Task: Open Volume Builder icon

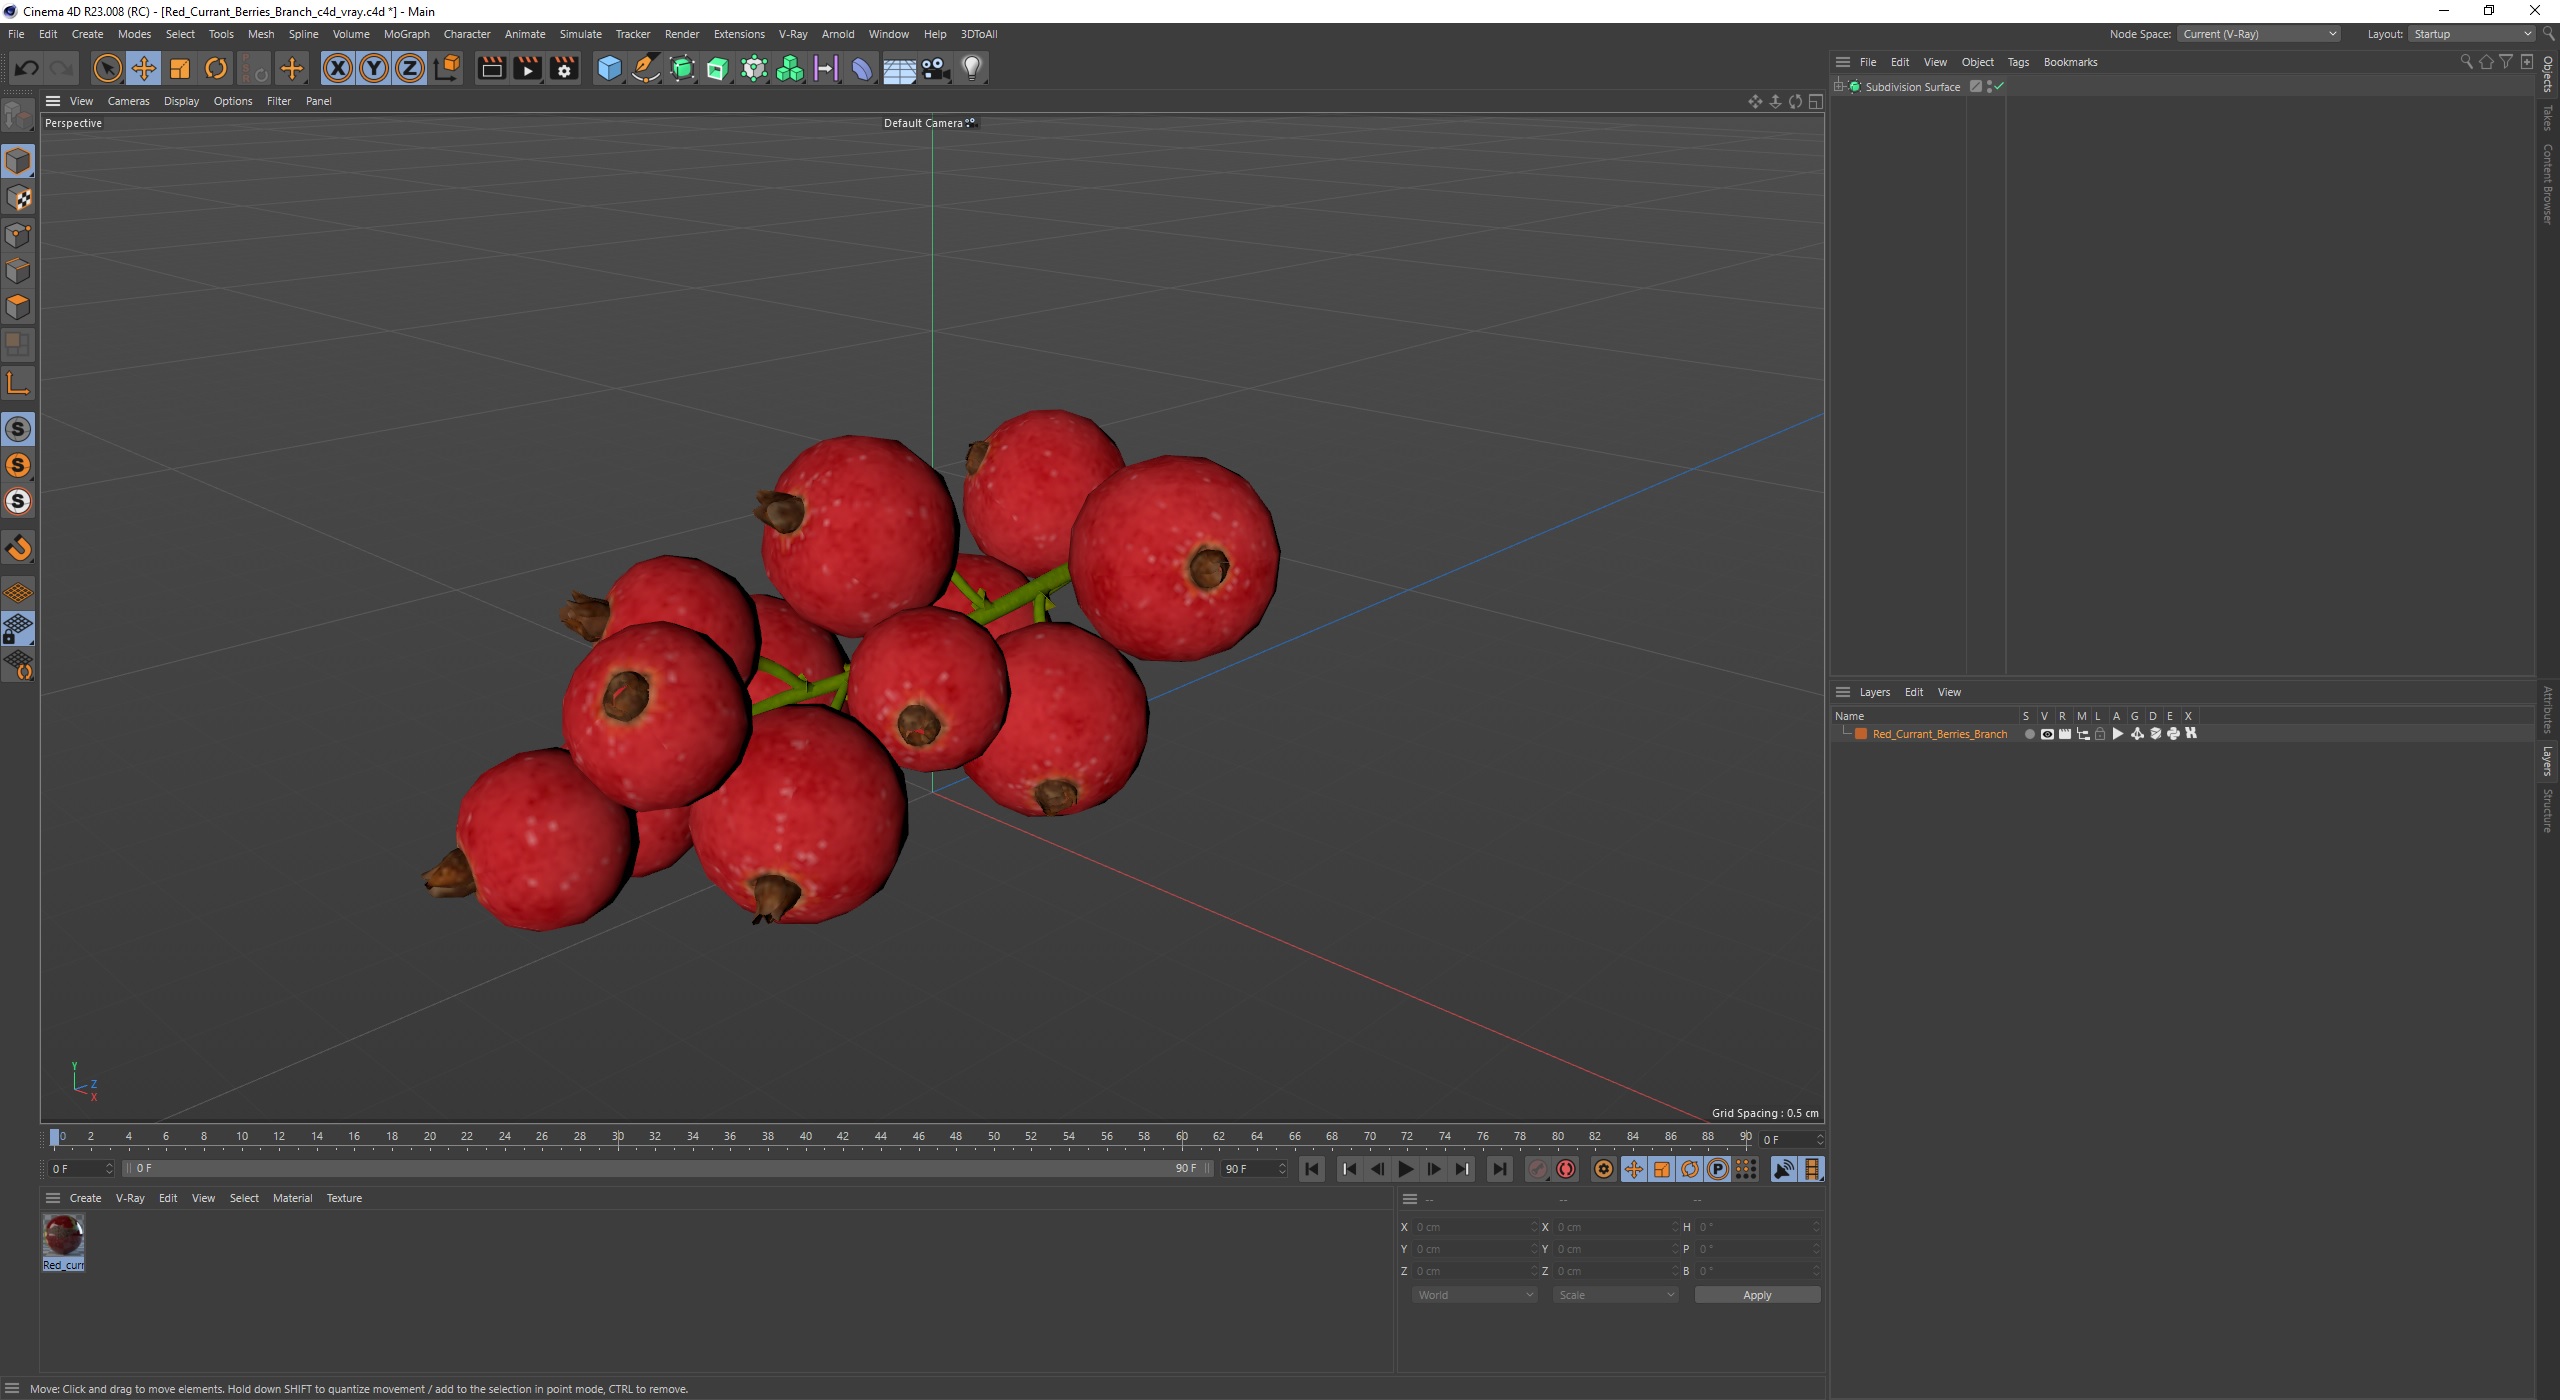Action: click(790, 68)
